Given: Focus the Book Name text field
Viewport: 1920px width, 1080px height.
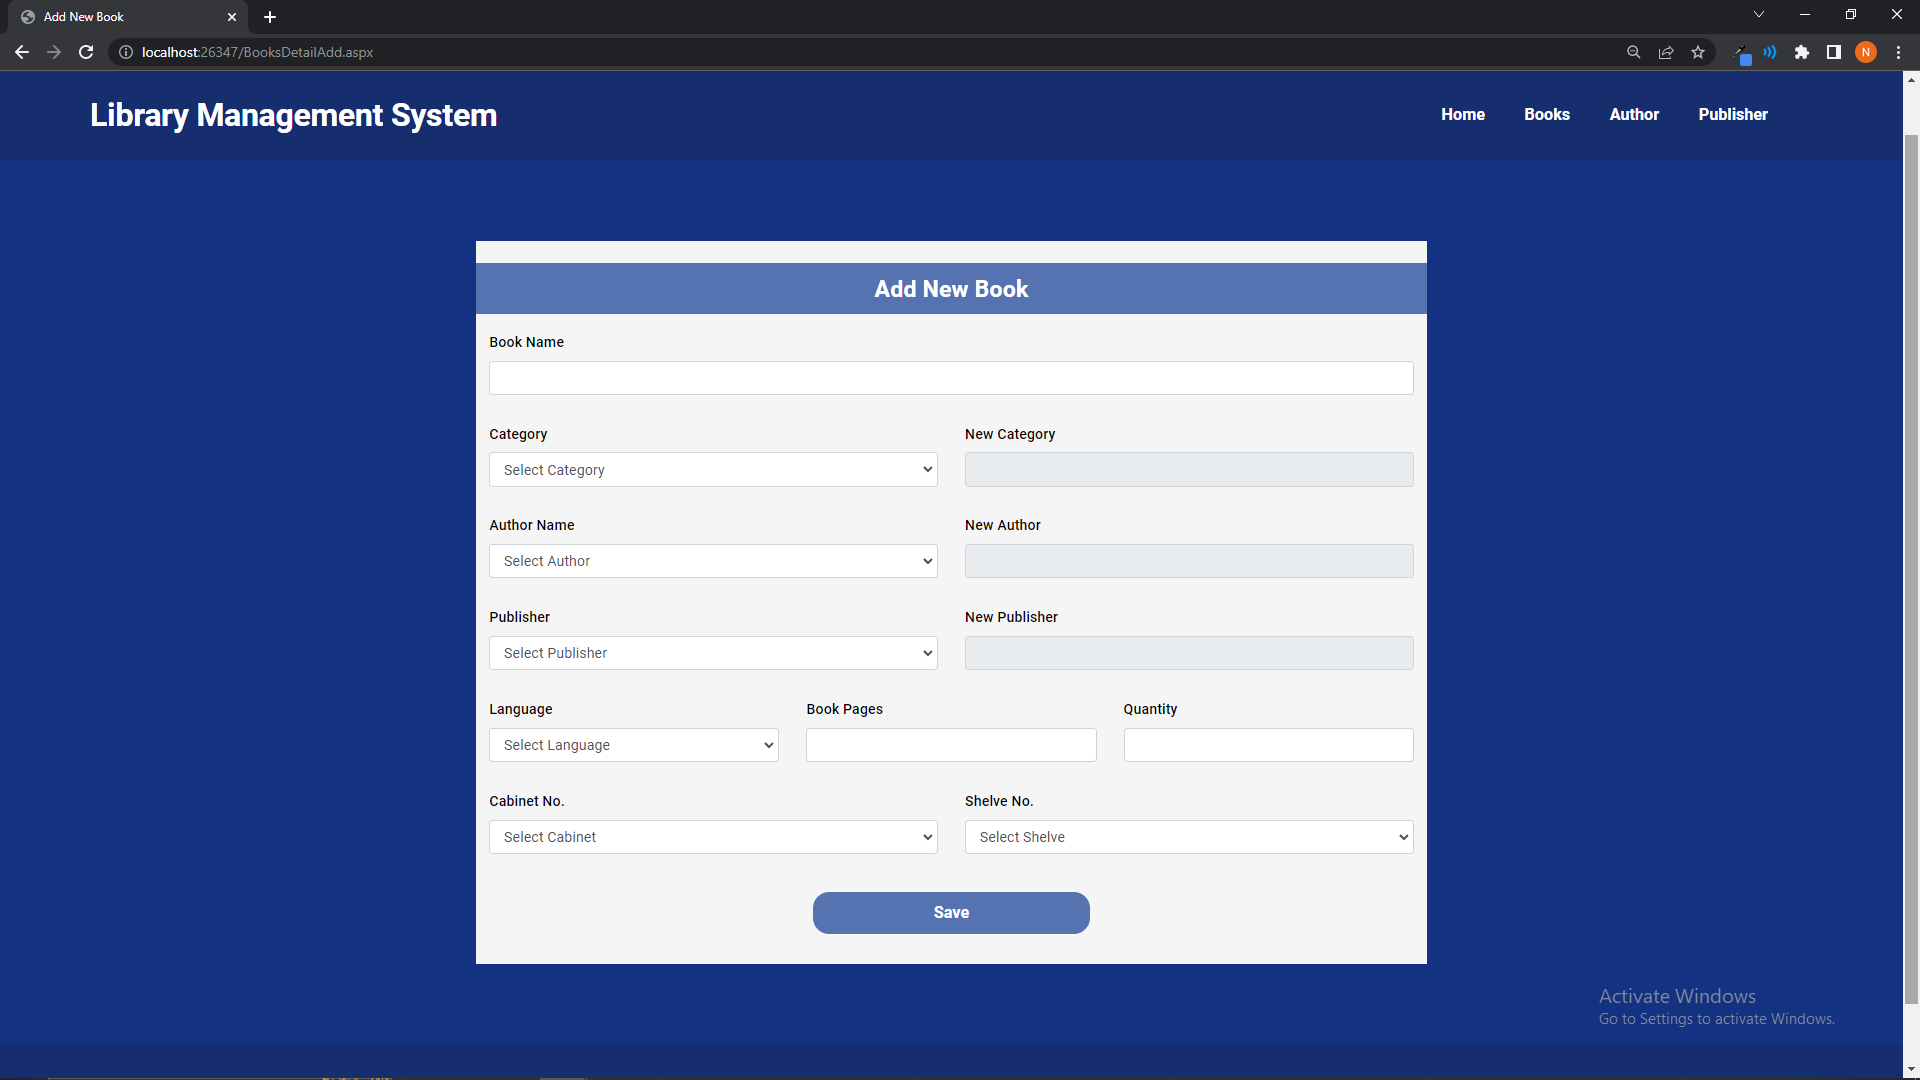Looking at the screenshot, I should pyautogui.click(x=951, y=378).
